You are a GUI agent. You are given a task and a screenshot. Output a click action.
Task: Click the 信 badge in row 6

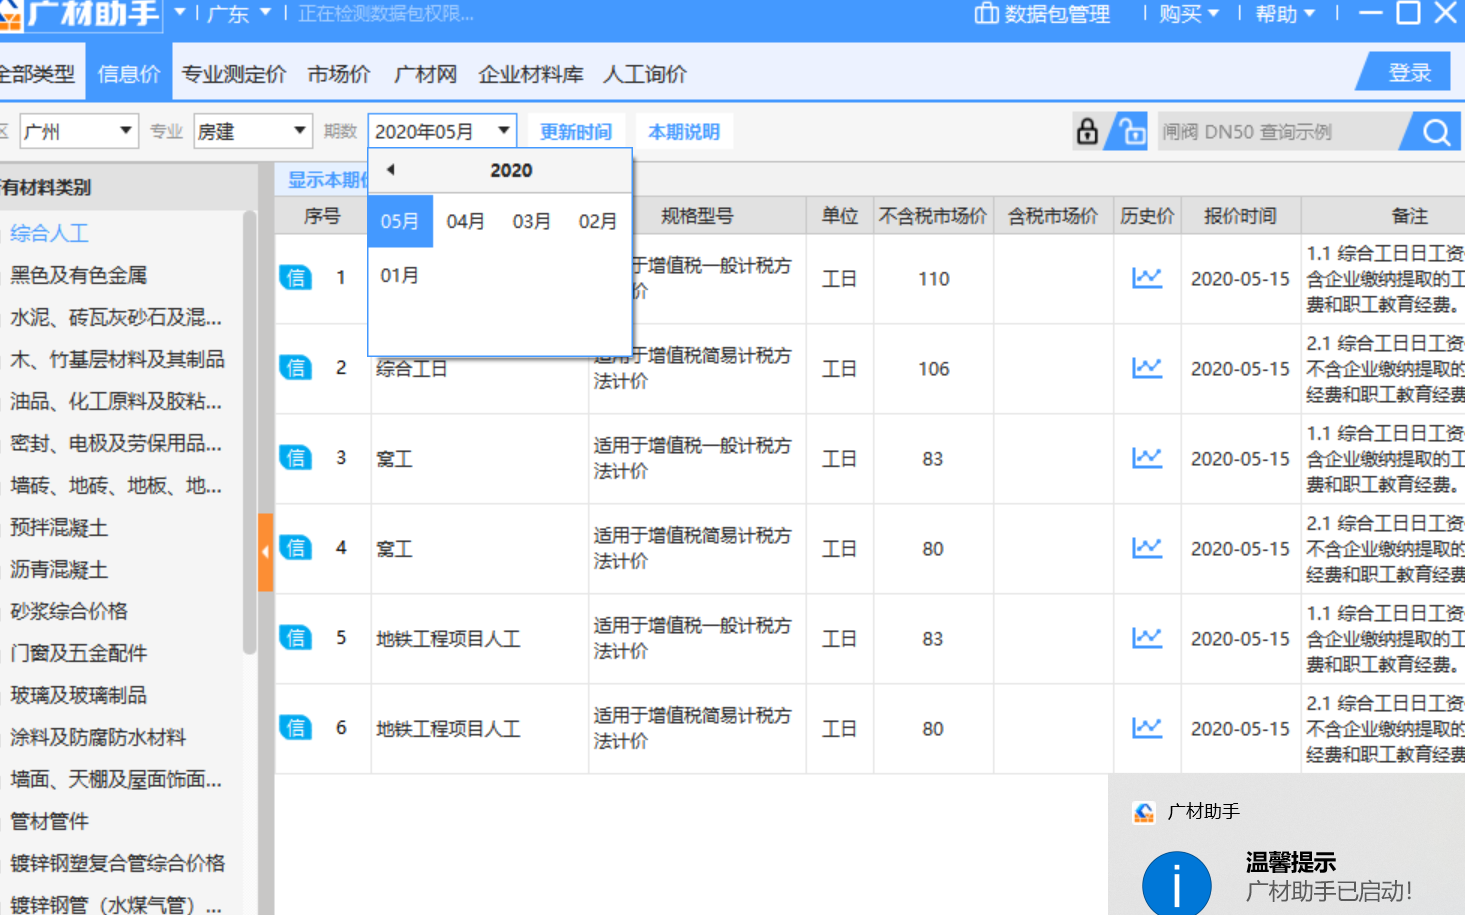296,728
